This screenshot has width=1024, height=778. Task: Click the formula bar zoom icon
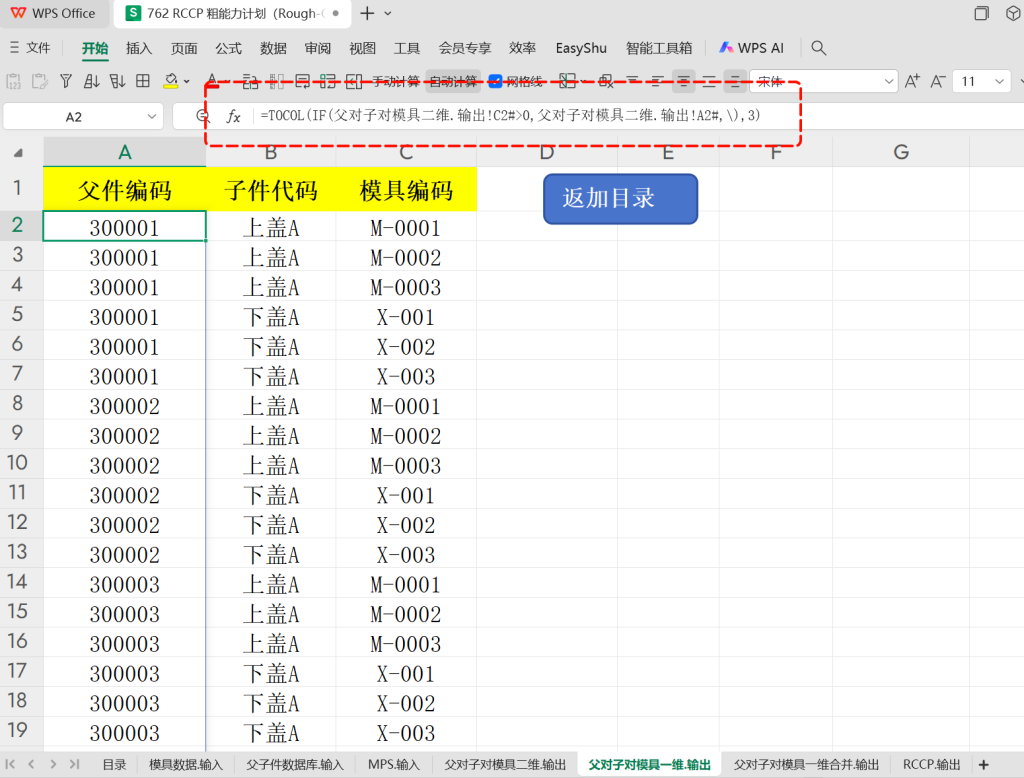(x=203, y=116)
